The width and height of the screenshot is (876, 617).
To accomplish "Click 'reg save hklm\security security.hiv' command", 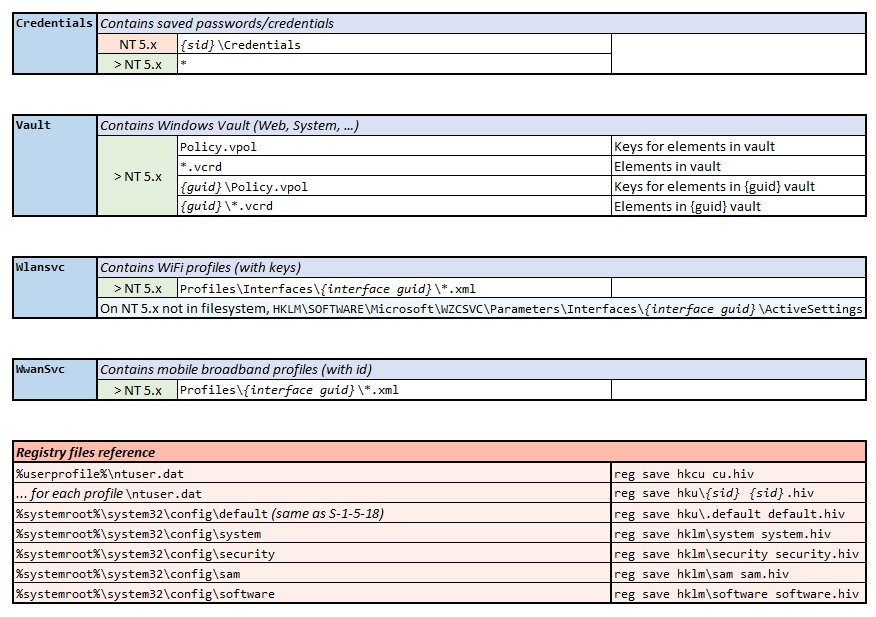I will pos(736,554).
